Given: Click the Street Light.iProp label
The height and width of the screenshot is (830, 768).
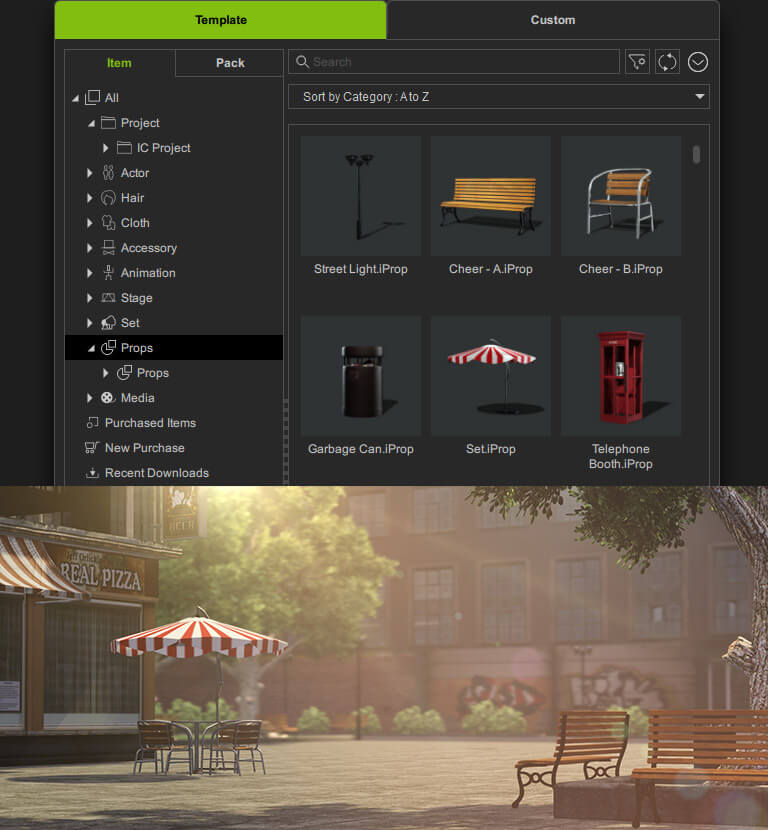Looking at the screenshot, I should 361,269.
